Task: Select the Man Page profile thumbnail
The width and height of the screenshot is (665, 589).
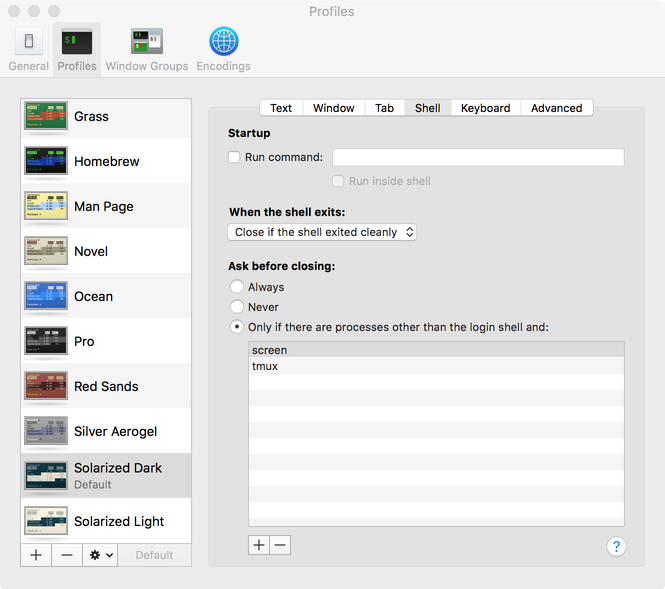Action: [x=46, y=205]
